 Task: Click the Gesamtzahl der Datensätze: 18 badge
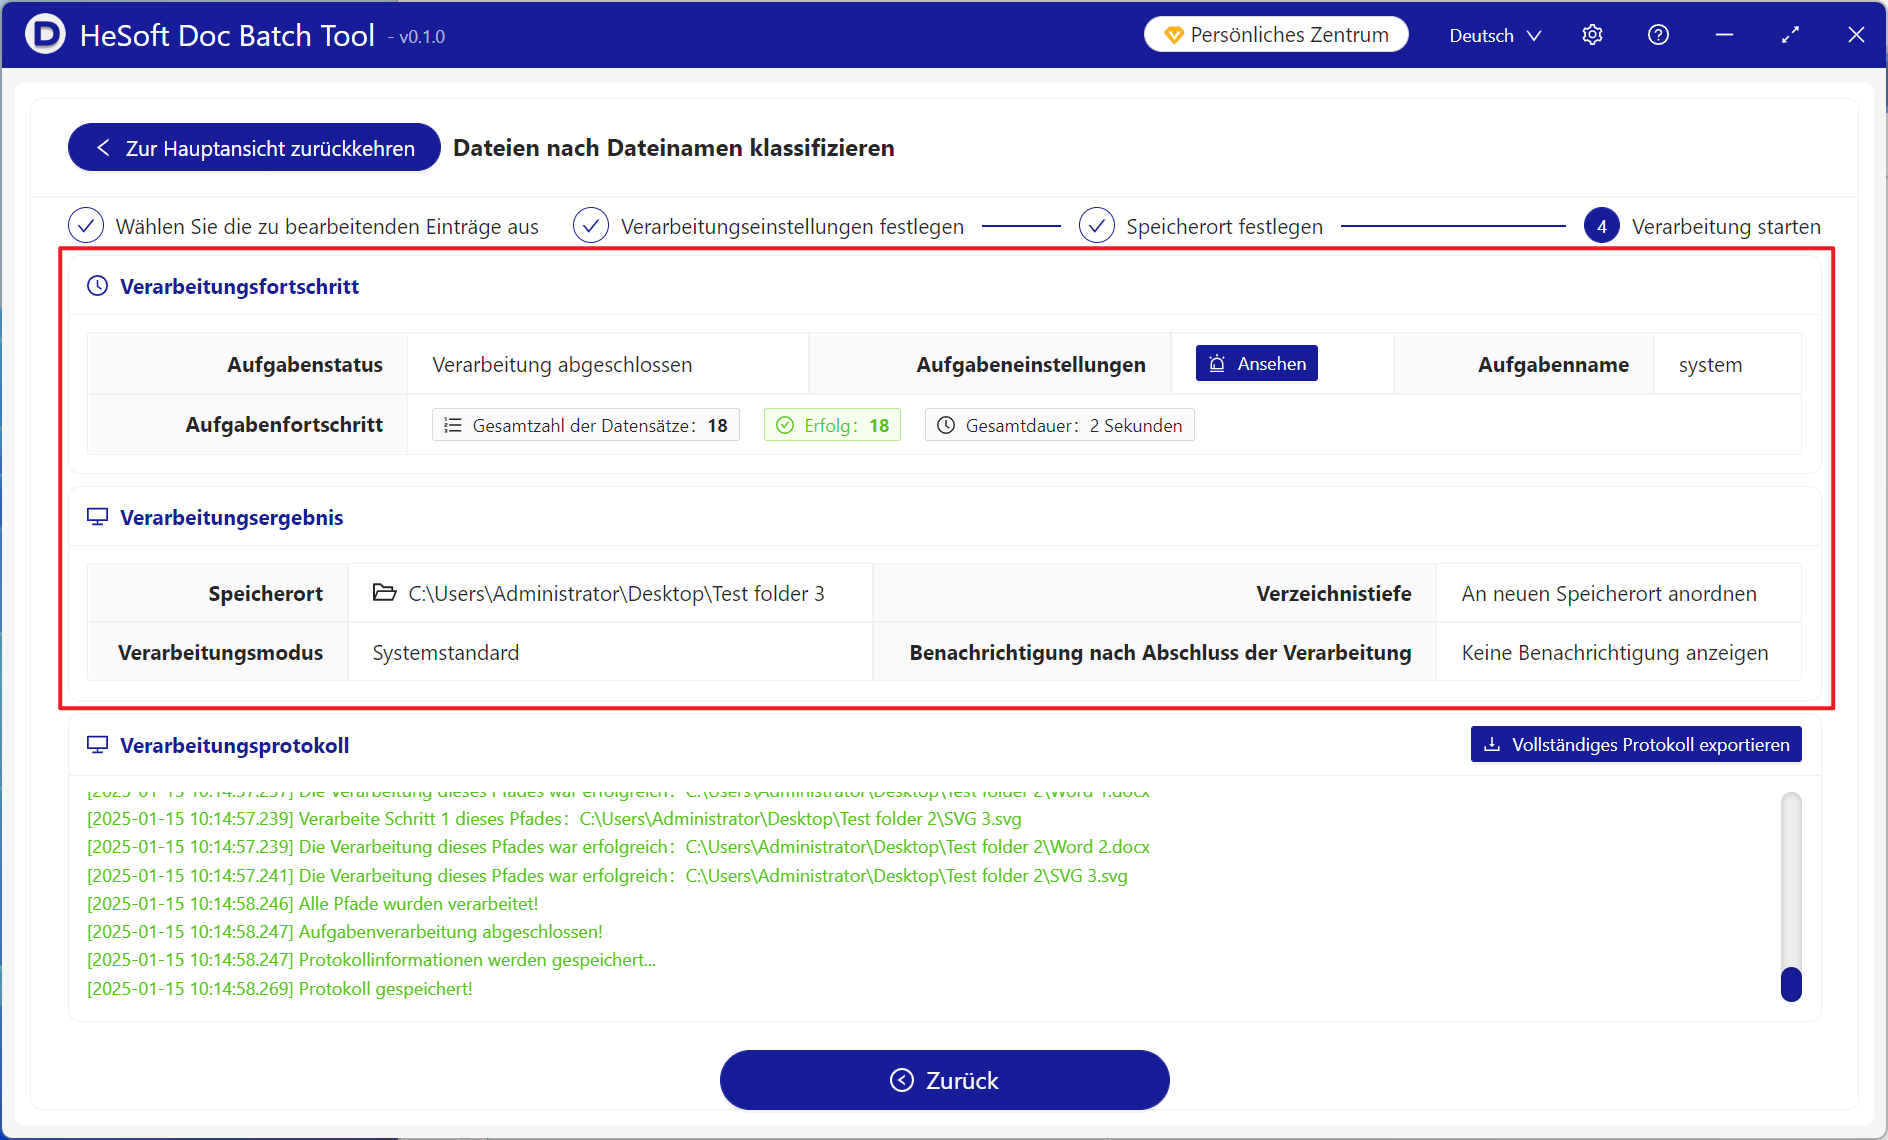tap(586, 425)
